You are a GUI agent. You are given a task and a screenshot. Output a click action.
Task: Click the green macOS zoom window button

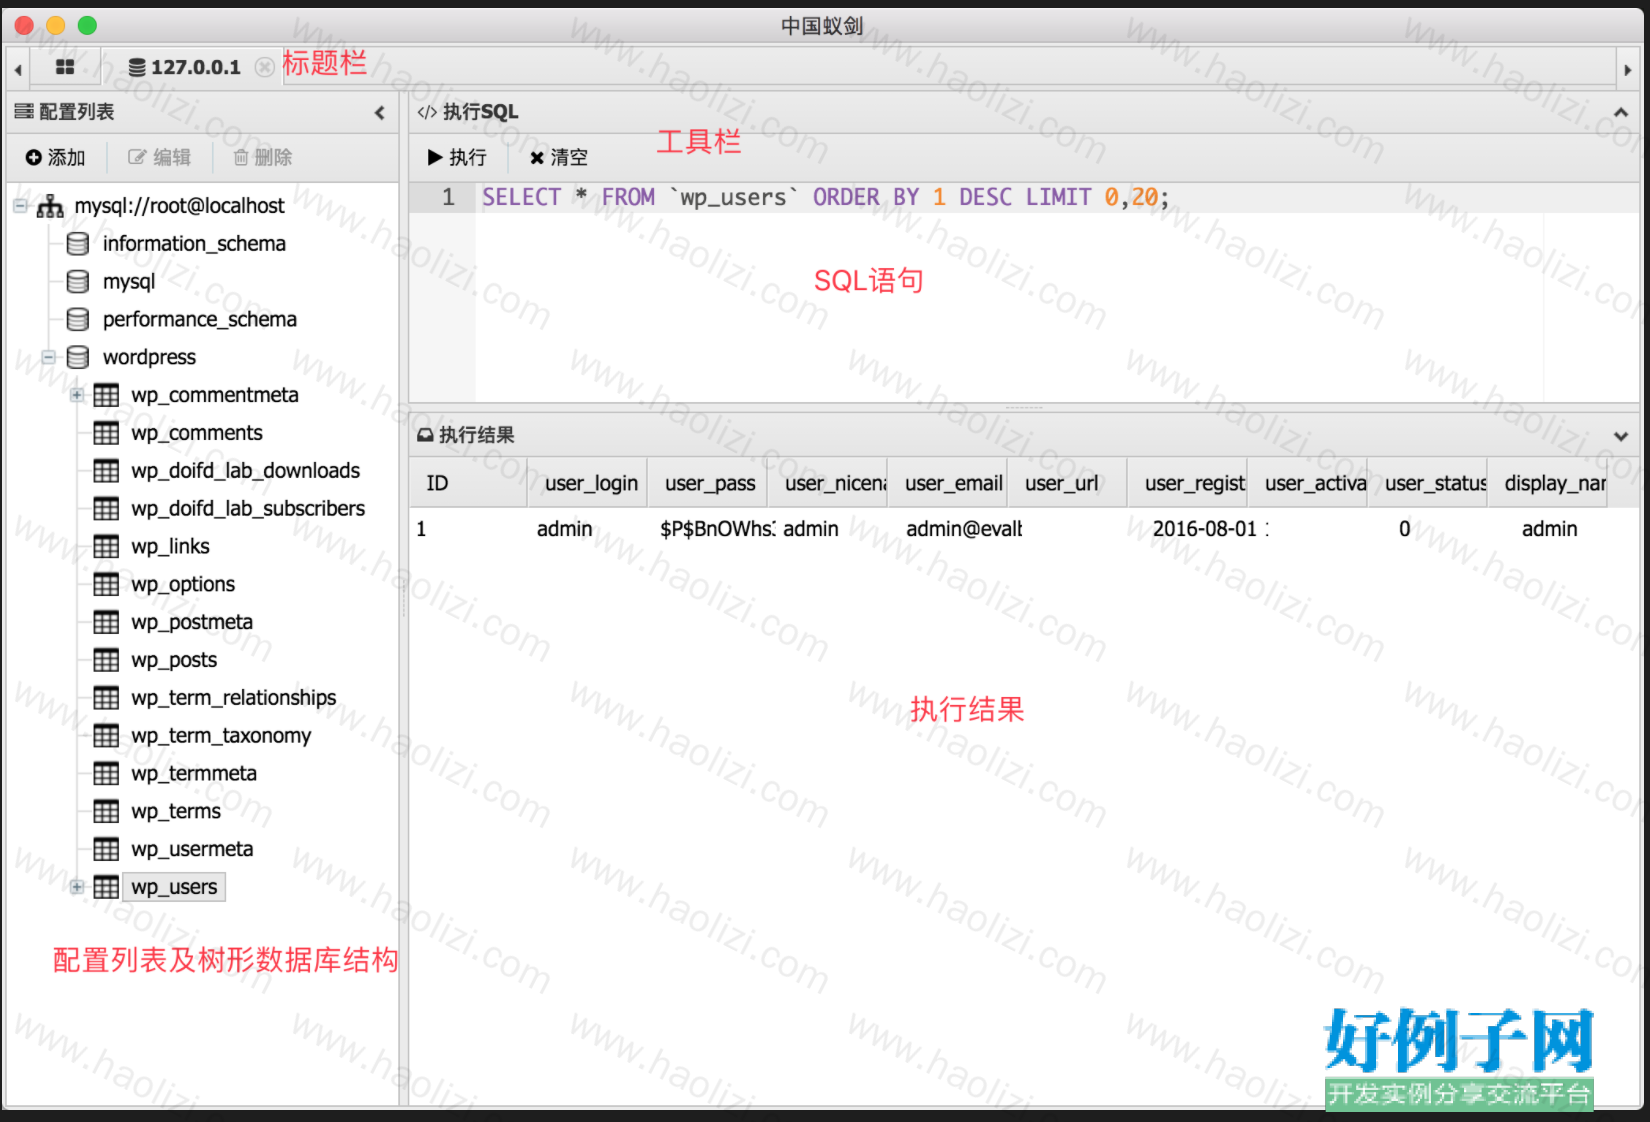(x=87, y=25)
